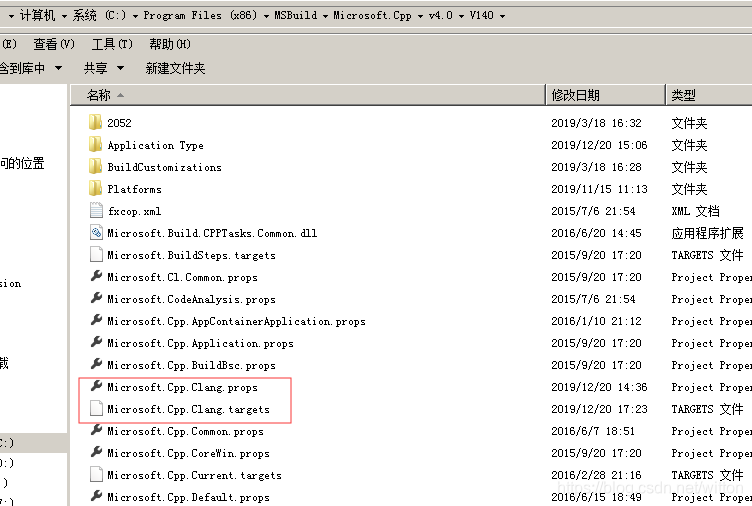
Task: Select the file name Microsoft.Cpp.BuildBsc.props
Action: 191,365
